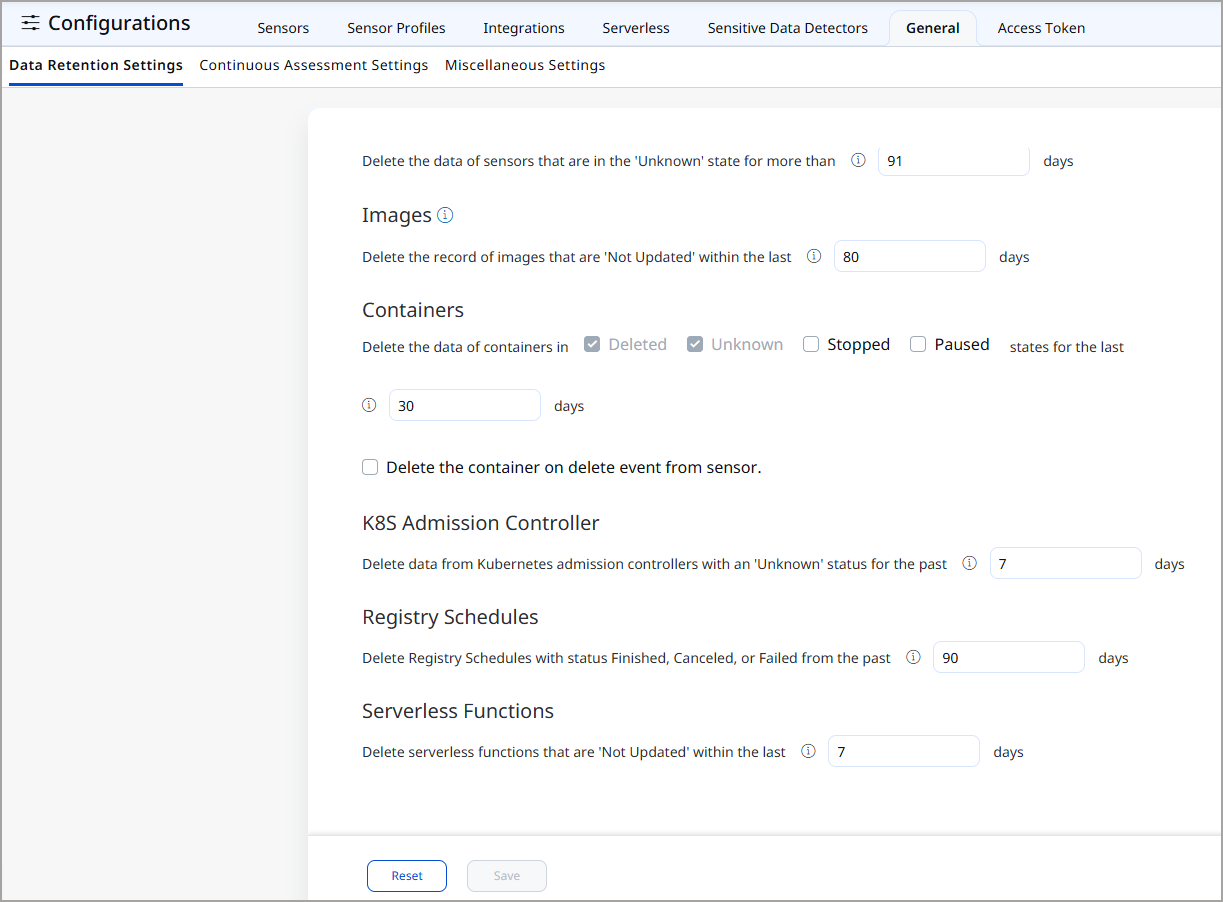Click the Registry Schedules days field showing 90

point(1009,657)
